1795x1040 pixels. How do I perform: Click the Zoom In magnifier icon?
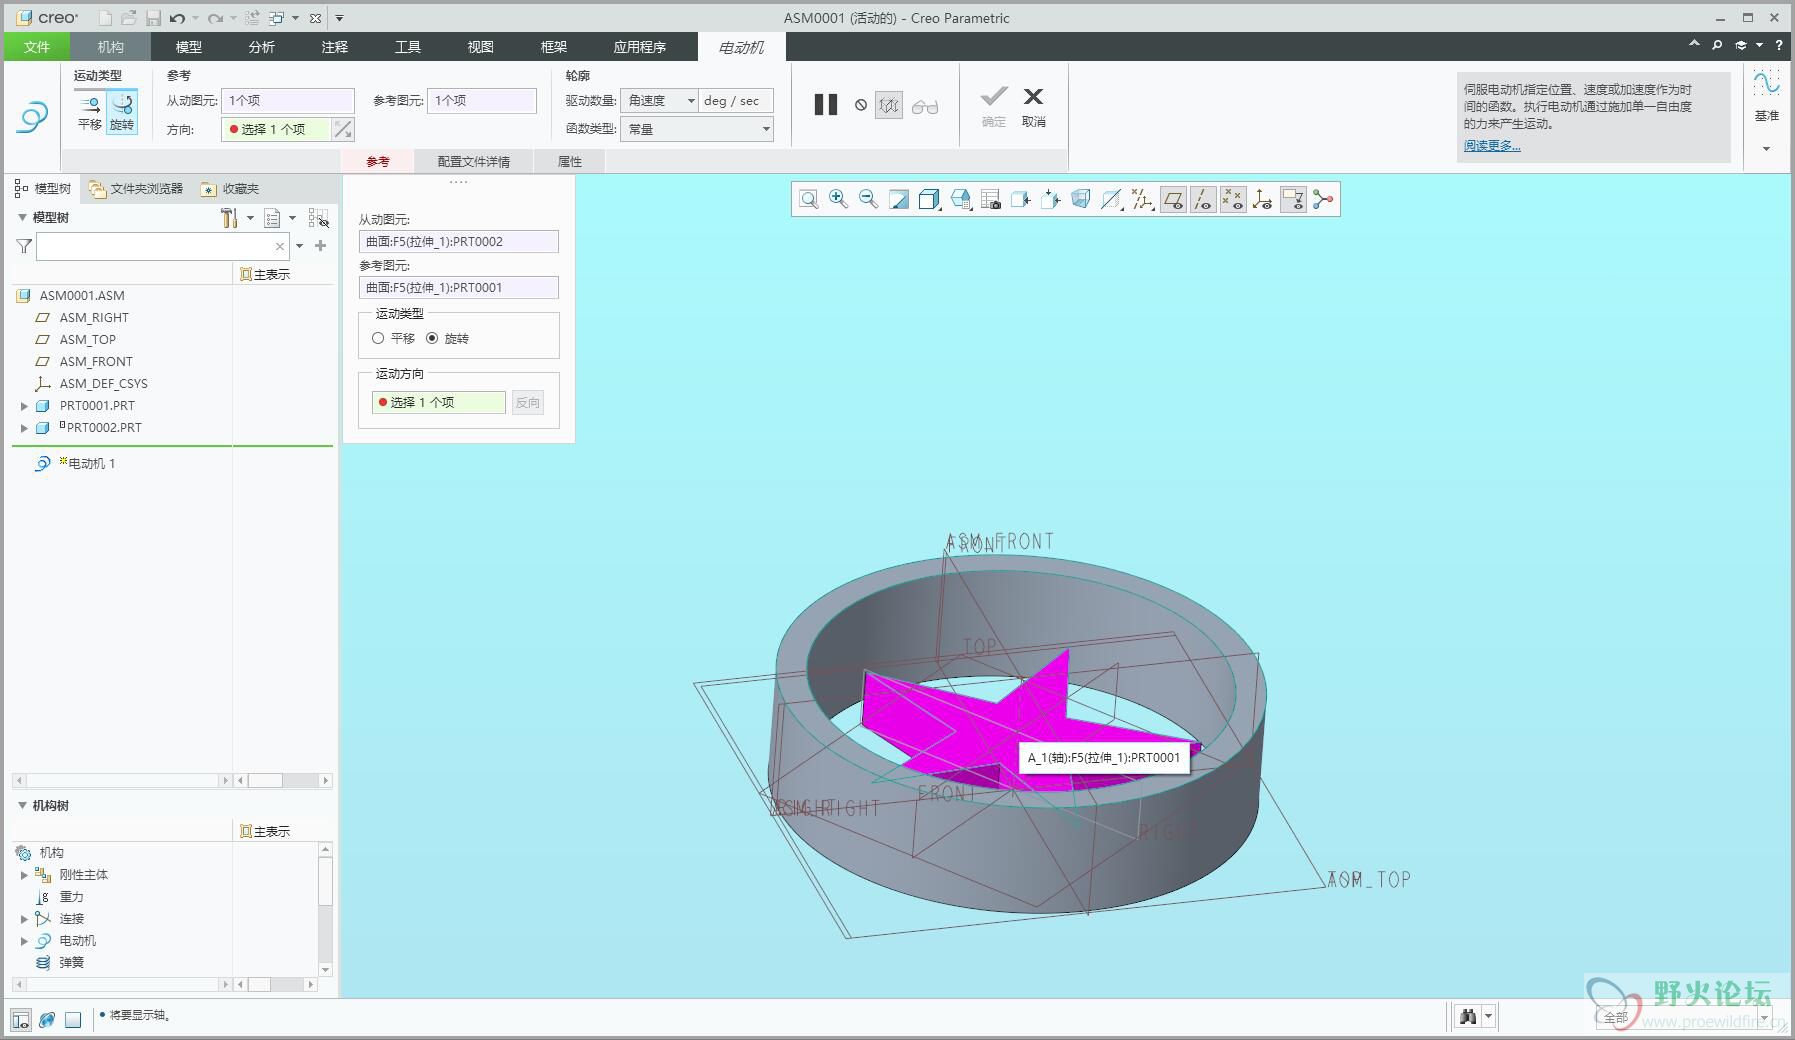pyautogui.click(x=838, y=200)
